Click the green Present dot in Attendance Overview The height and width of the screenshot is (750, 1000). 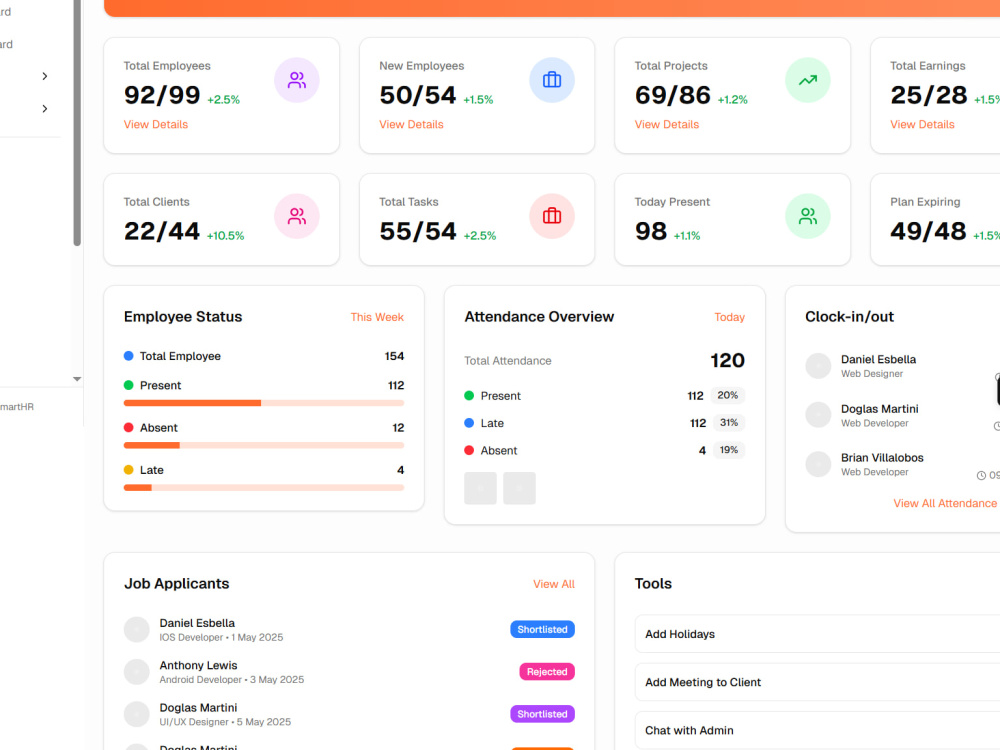pyautogui.click(x=469, y=395)
